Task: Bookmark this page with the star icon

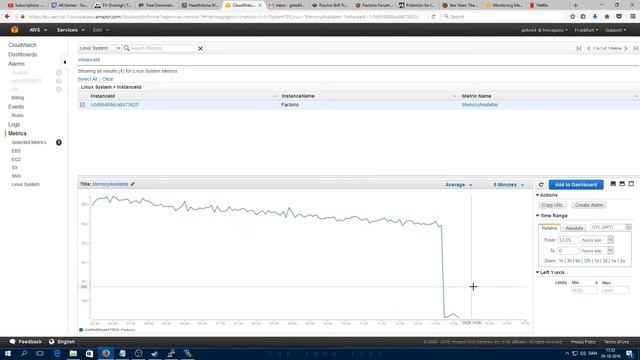Action: [x=572, y=17]
